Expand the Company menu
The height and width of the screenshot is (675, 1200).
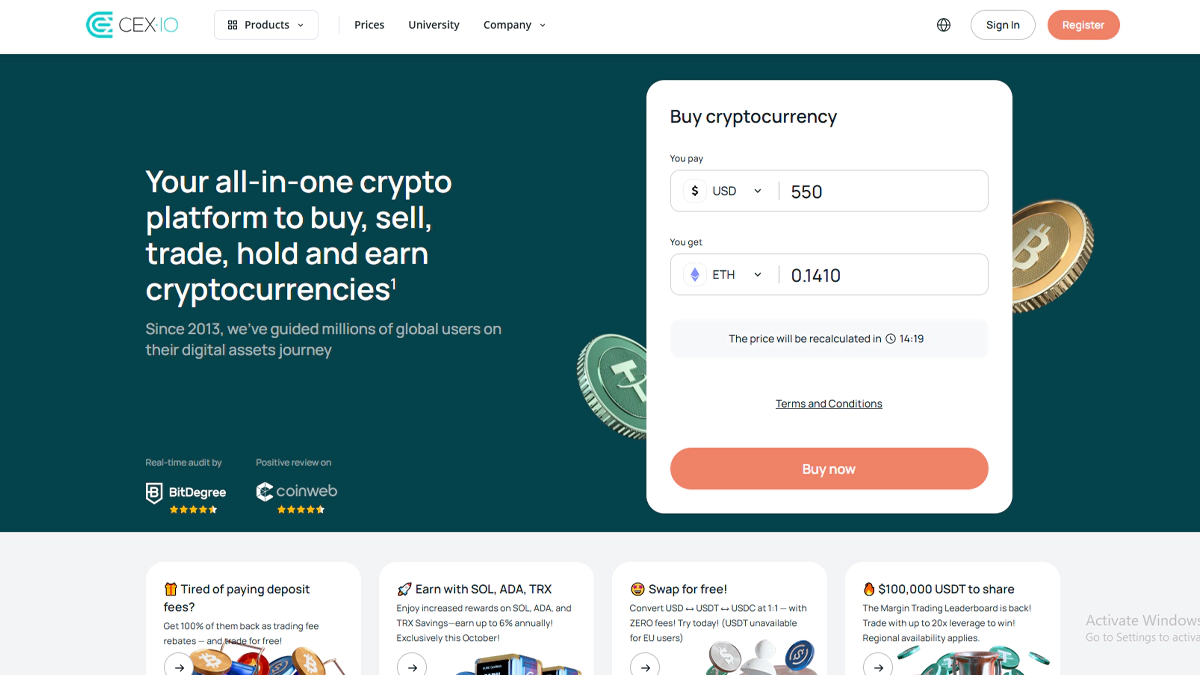(514, 25)
